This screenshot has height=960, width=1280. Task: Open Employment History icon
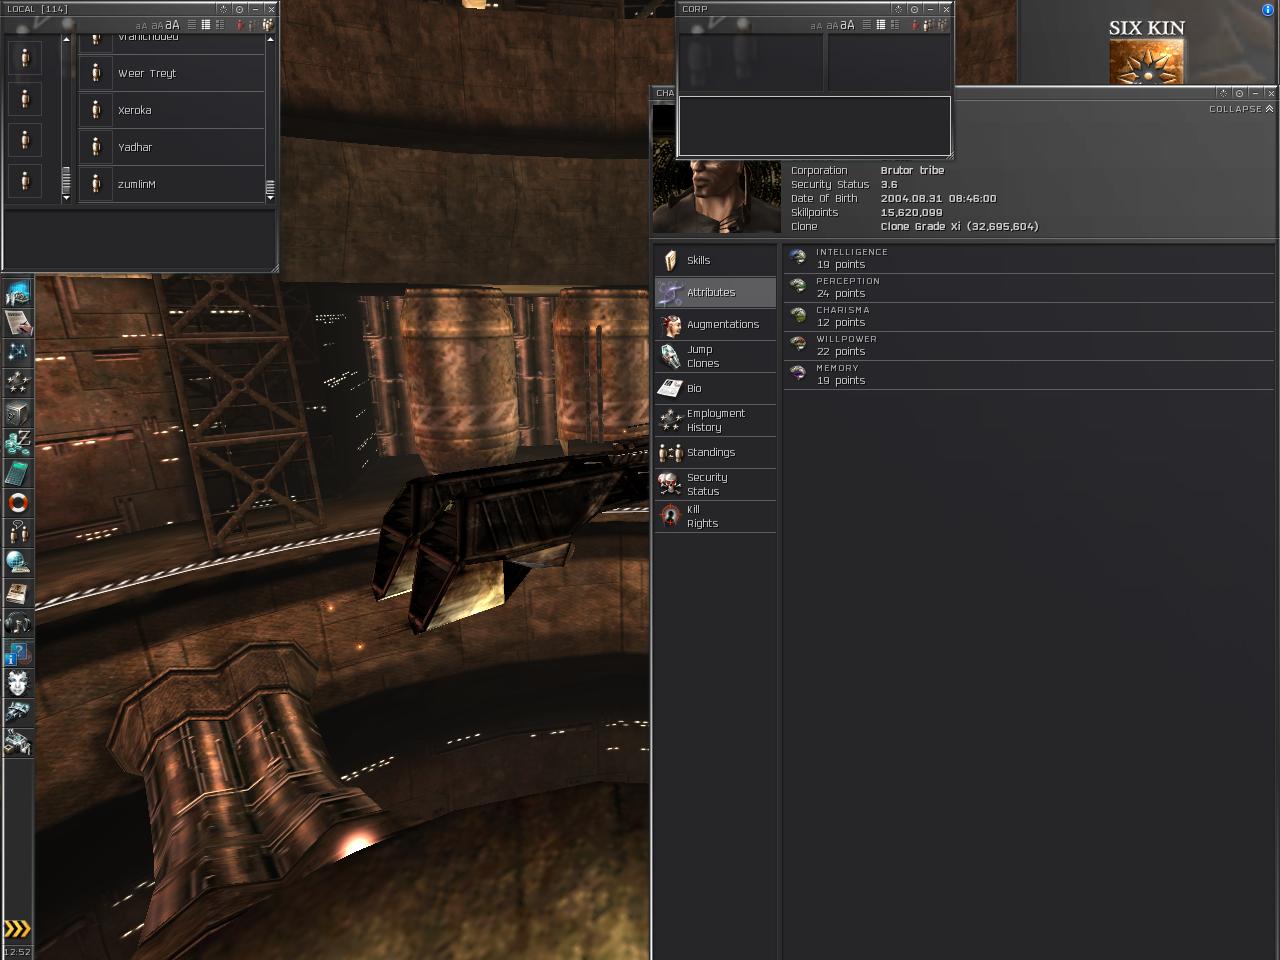pos(670,420)
